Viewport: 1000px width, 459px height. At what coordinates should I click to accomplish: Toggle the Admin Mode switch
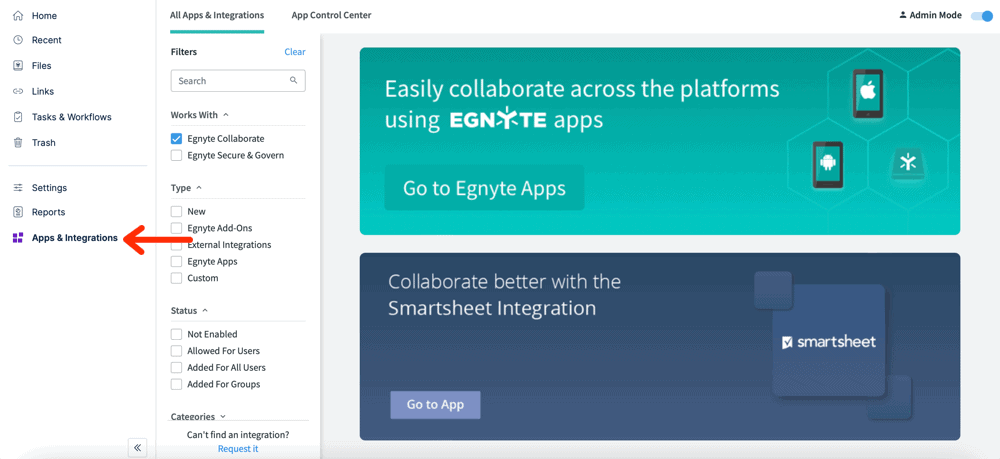(982, 15)
